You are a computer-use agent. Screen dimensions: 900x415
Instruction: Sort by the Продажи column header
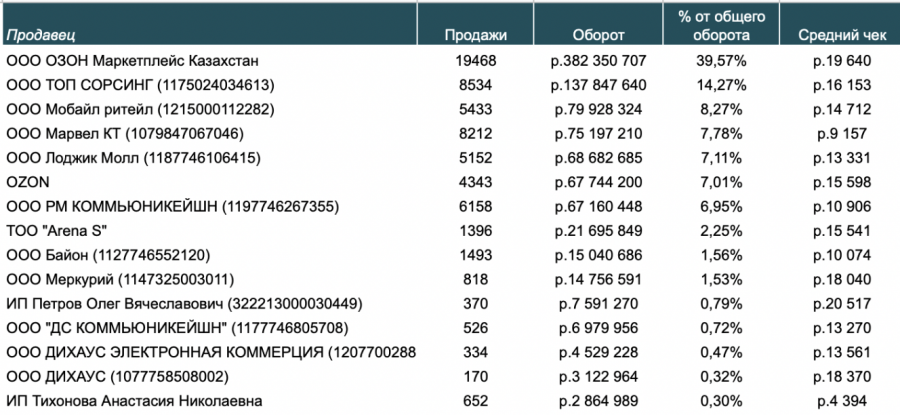click(x=475, y=35)
